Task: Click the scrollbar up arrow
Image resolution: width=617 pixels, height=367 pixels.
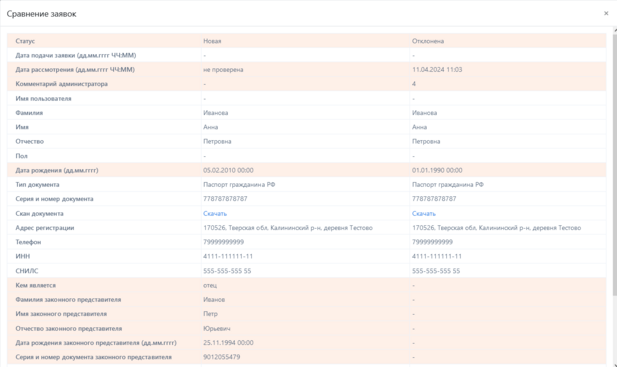Action: (x=615, y=30)
